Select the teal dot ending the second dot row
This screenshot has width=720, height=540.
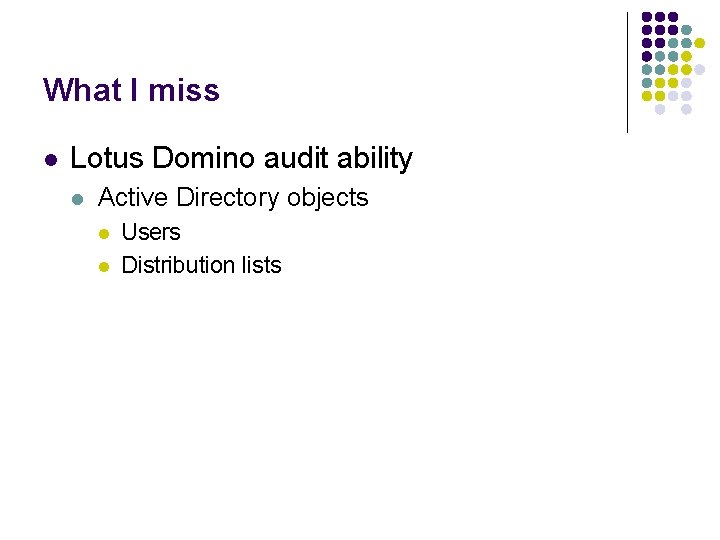[686, 31]
